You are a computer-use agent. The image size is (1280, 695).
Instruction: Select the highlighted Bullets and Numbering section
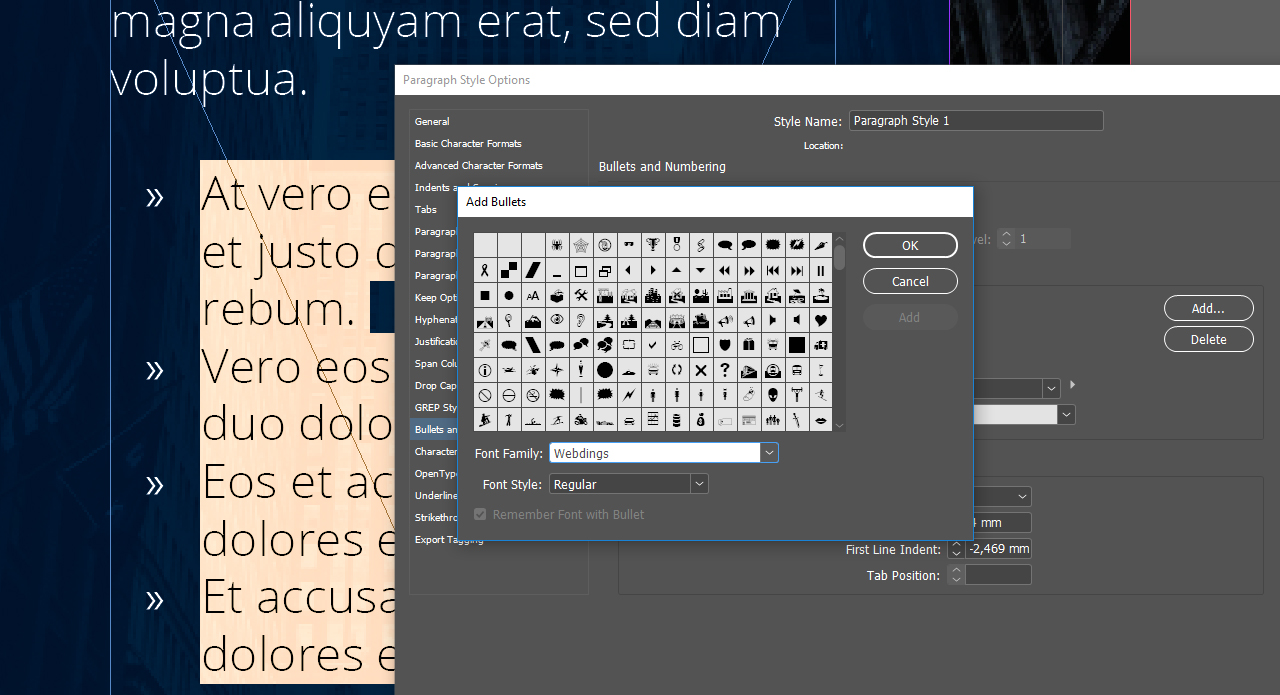click(x=435, y=429)
